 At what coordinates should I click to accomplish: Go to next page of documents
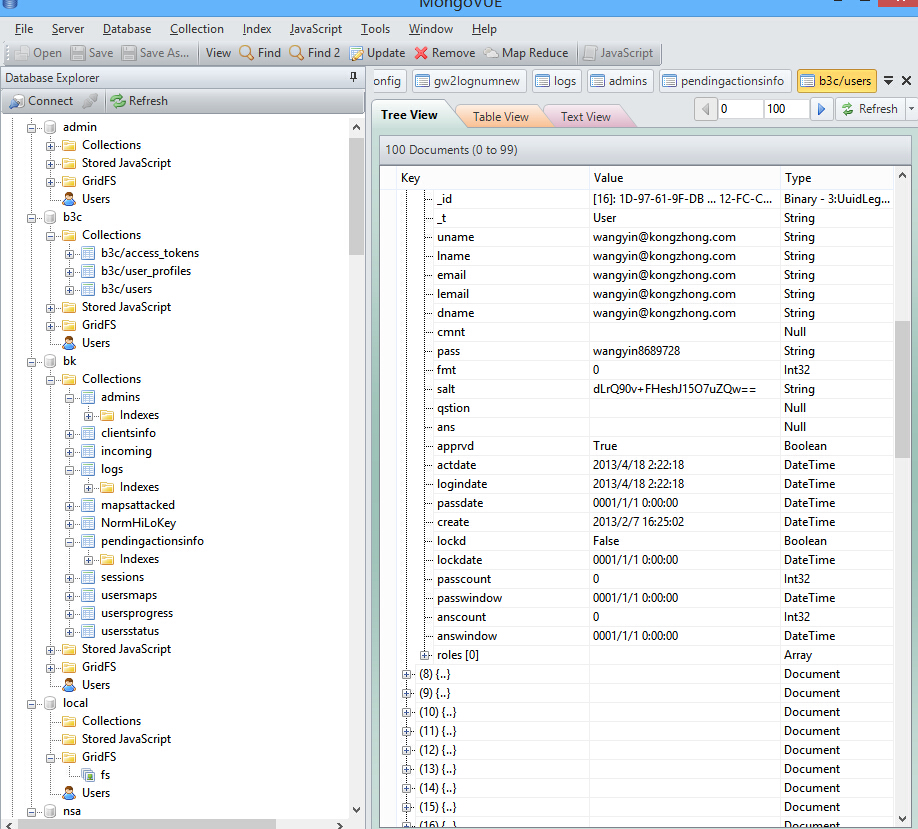click(821, 109)
